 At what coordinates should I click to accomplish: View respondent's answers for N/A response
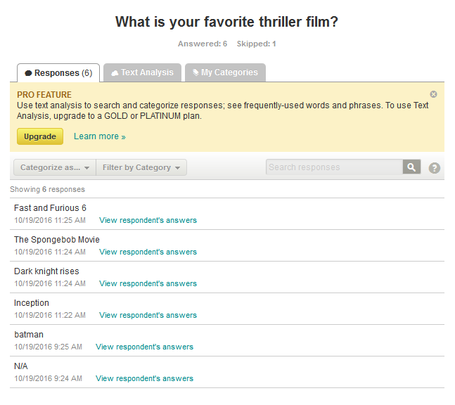pos(144,378)
